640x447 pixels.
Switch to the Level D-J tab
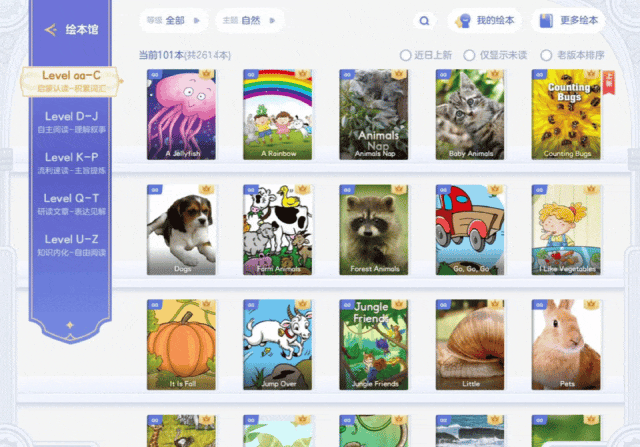coord(71,122)
